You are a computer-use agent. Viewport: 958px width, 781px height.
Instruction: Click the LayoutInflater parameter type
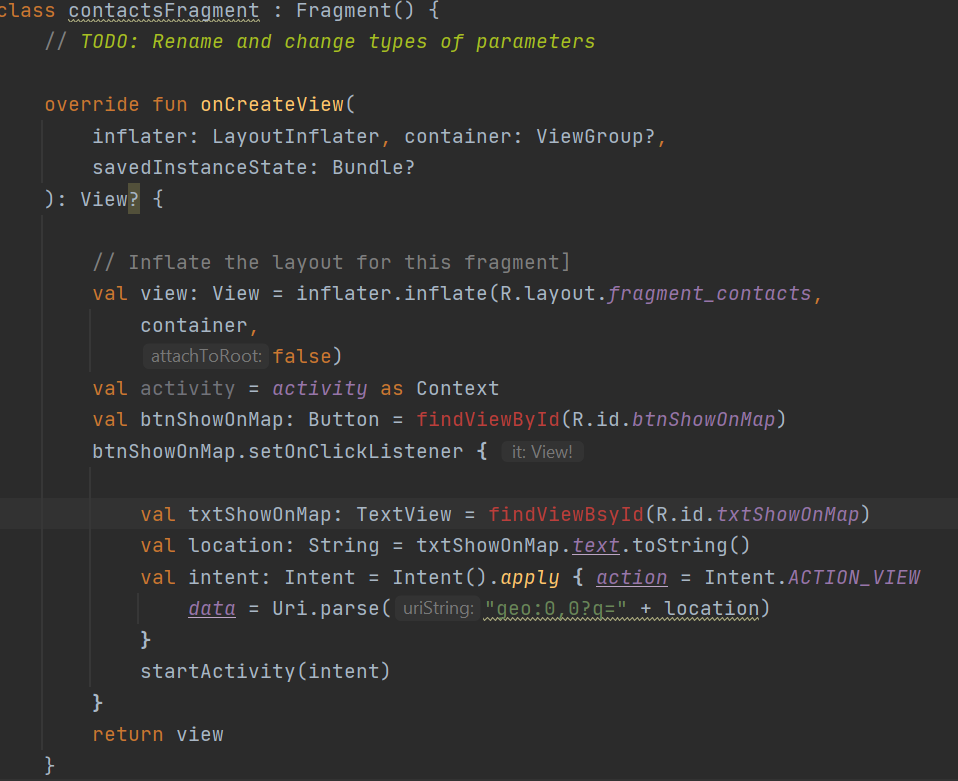(x=296, y=136)
